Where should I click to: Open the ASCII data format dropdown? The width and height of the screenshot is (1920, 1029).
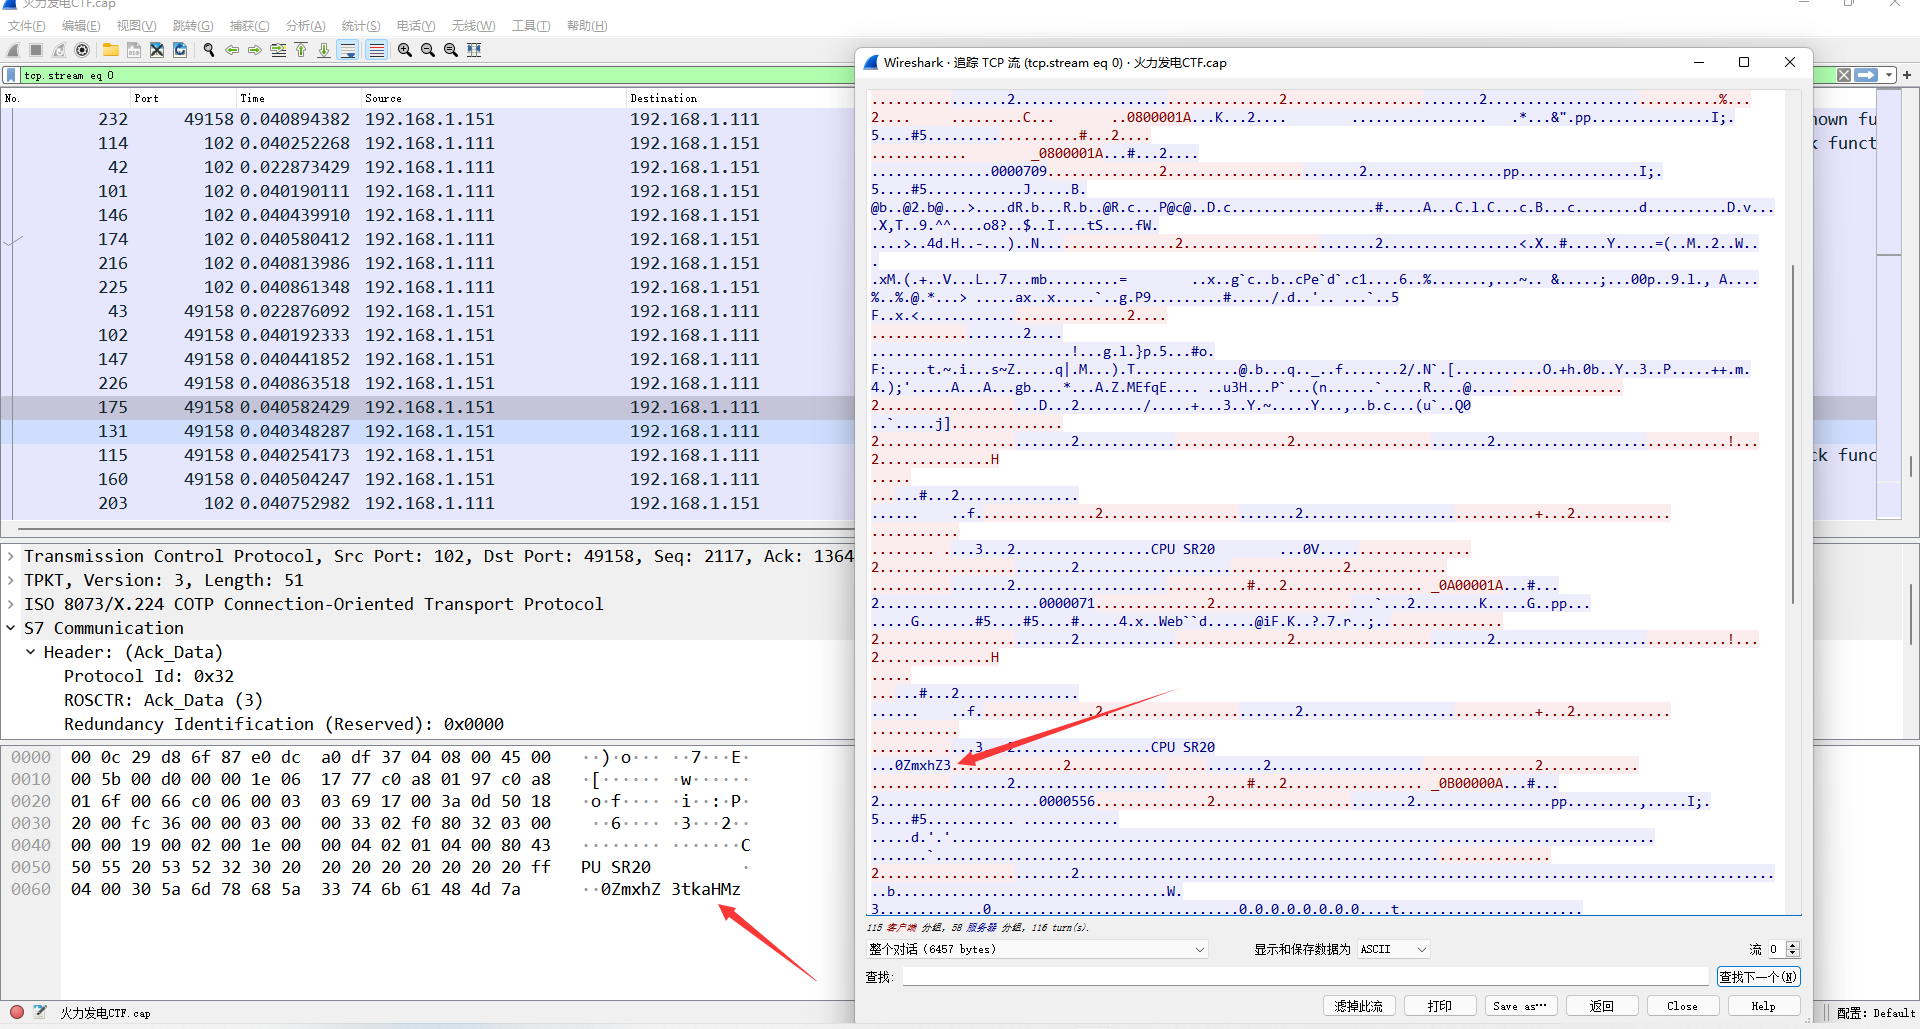pos(1393,949)
